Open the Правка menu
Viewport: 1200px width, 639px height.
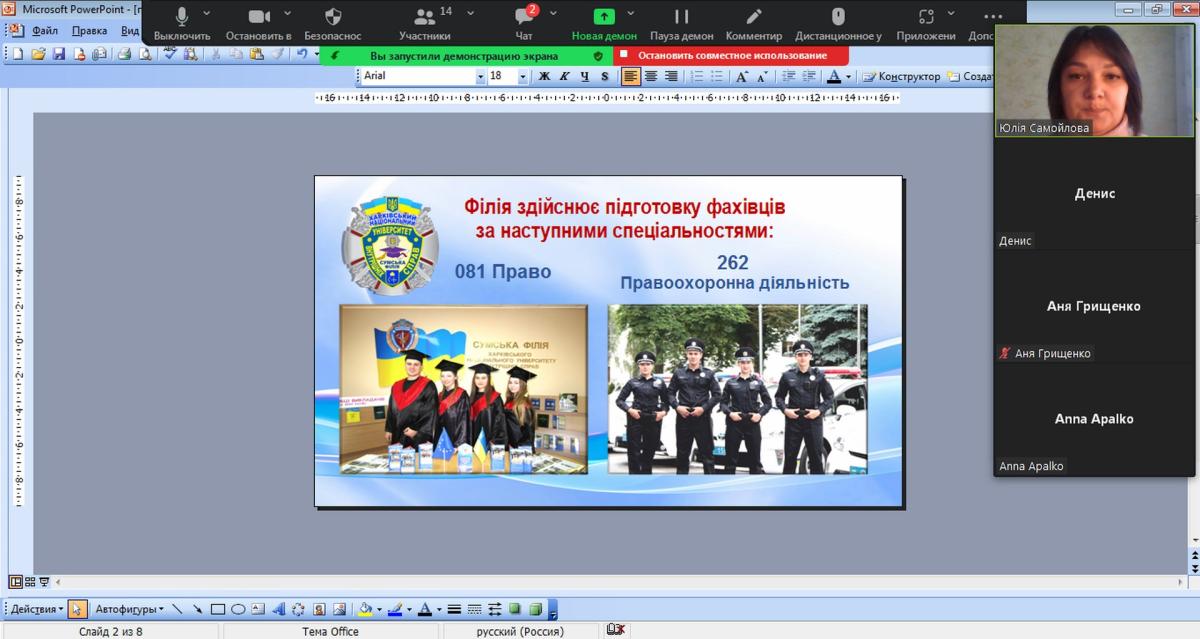pyautogui.click(x=89, y=30)
